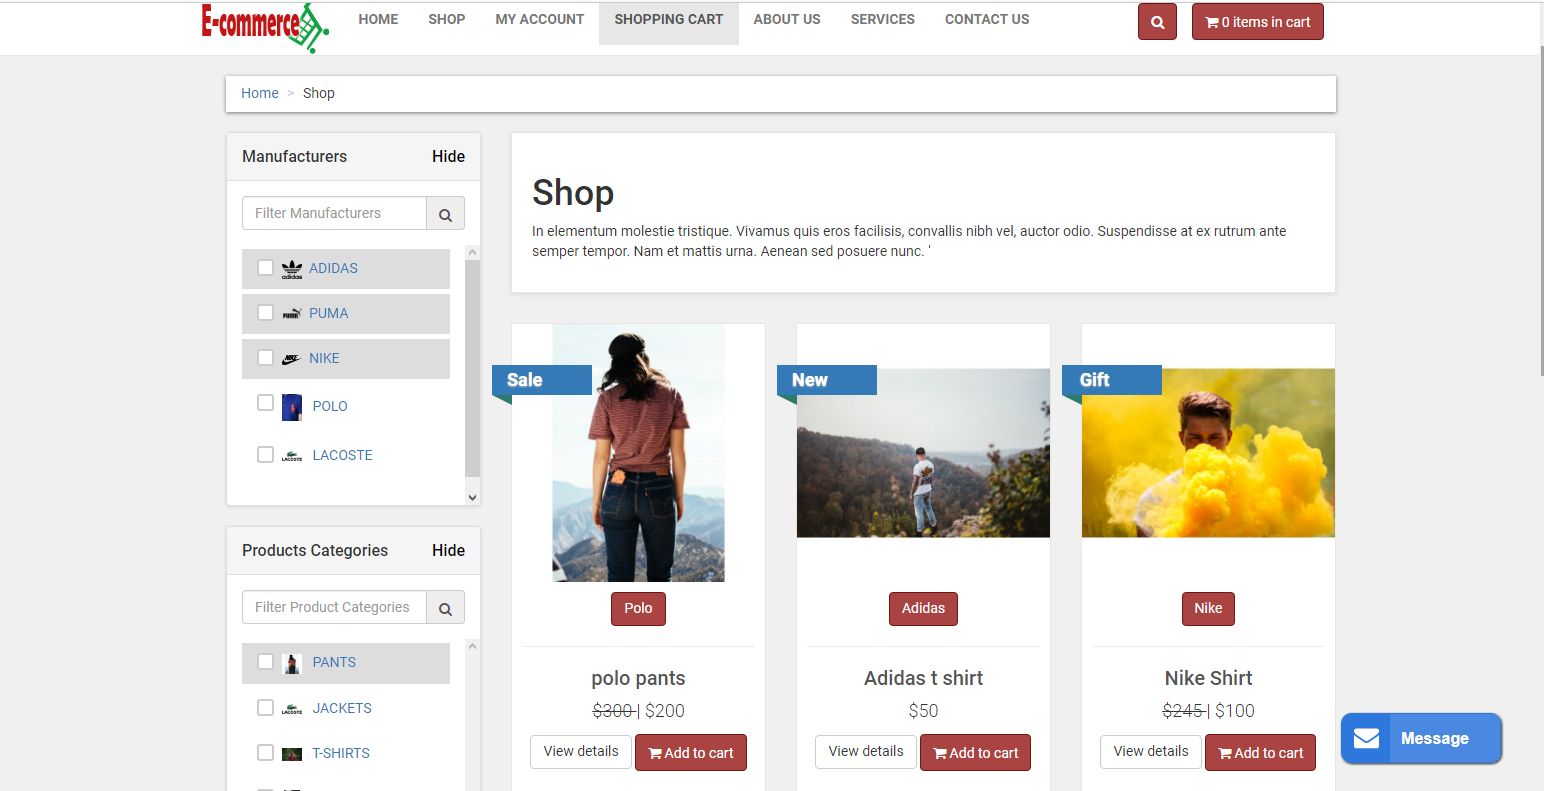The height and width of the screenshot is (791, 1544).
Task: Click the Home breadcrumb link
Action: click(260, 93)
